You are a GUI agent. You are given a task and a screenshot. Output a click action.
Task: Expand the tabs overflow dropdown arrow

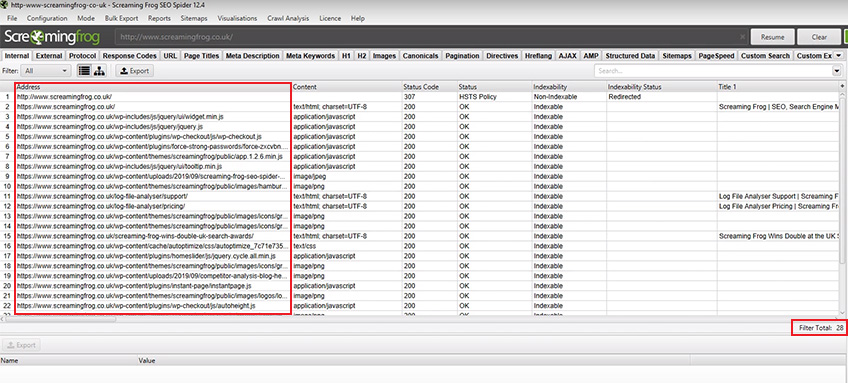pyautogui.click(x=838, y=56)
